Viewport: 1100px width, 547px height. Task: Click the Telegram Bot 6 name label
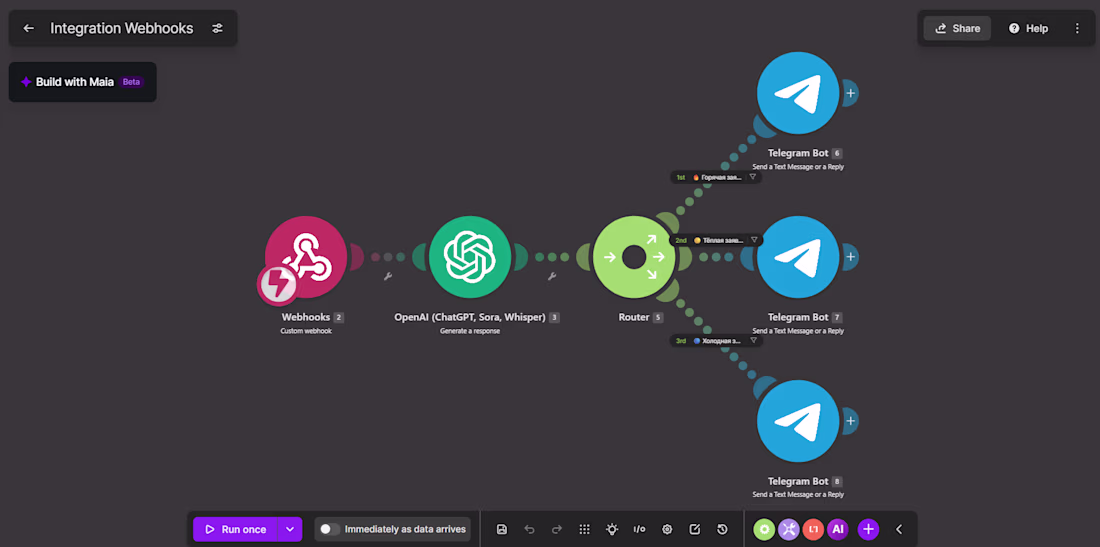pyautogui.click(x=798, y=153)
